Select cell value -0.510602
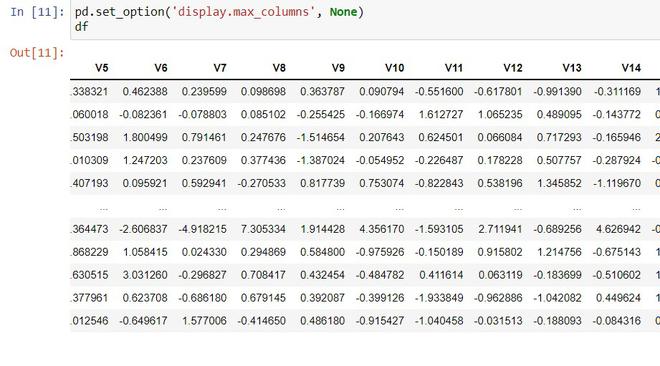The height and width of the screenshot is (366, 660). click(x=617, y=275)
